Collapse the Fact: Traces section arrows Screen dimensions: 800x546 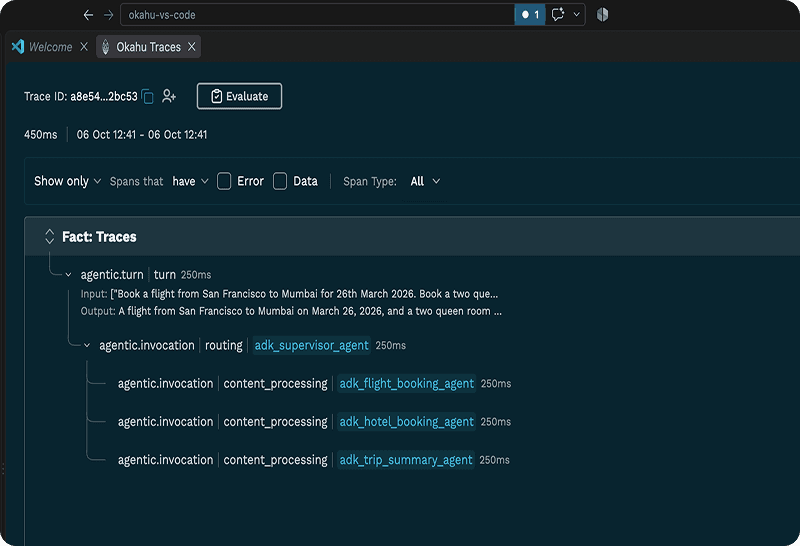tap(49, 236)
